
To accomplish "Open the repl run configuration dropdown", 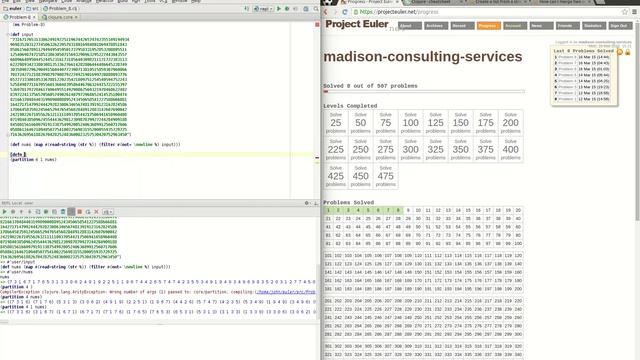I will pyautogui.click(x=263, y=9).
